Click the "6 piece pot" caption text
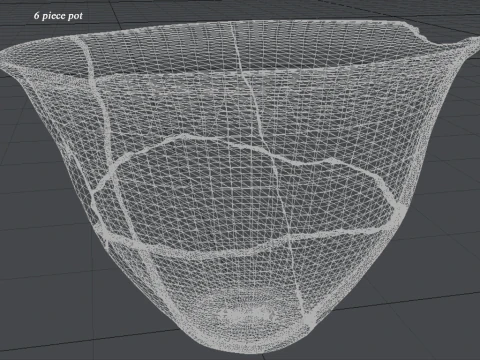480x360 pixels. pyautogui.click(x=58, y=16)
